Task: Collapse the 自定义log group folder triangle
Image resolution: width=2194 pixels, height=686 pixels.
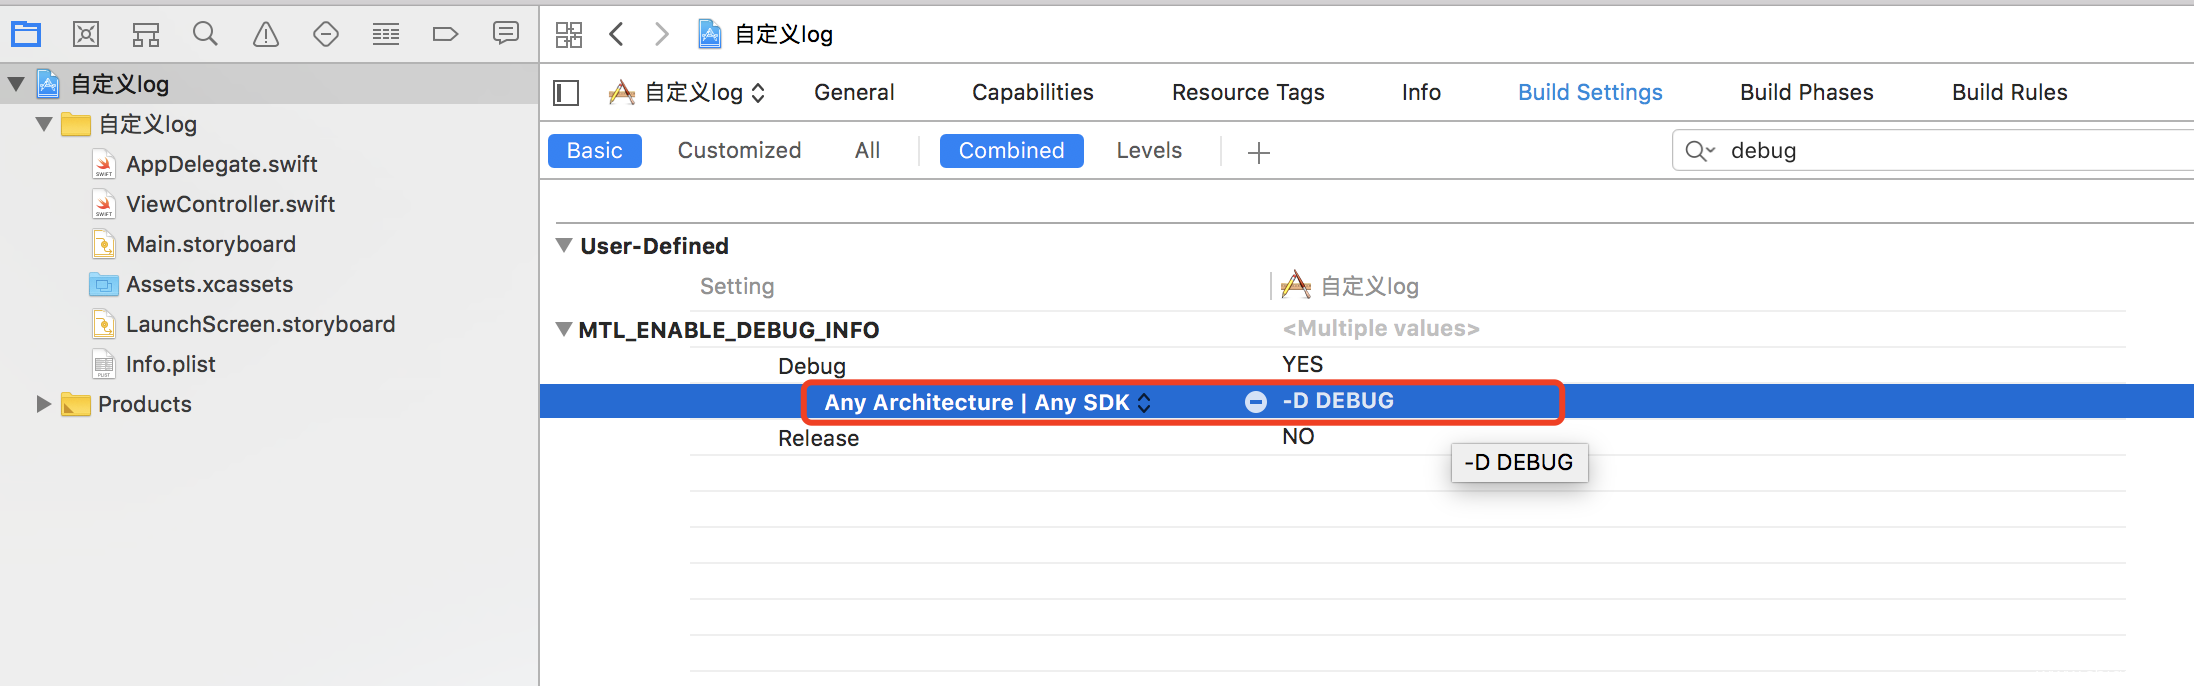Action: coord(44,124)
